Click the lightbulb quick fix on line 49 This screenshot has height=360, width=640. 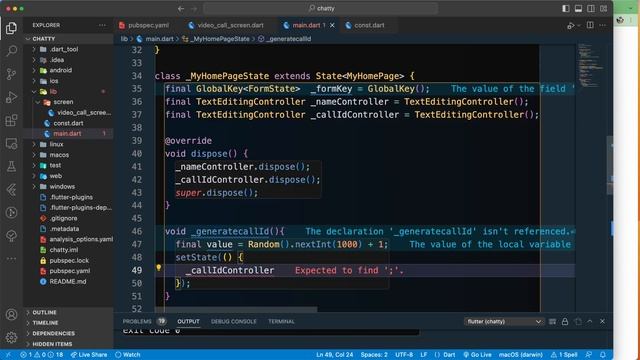point(159,268)
